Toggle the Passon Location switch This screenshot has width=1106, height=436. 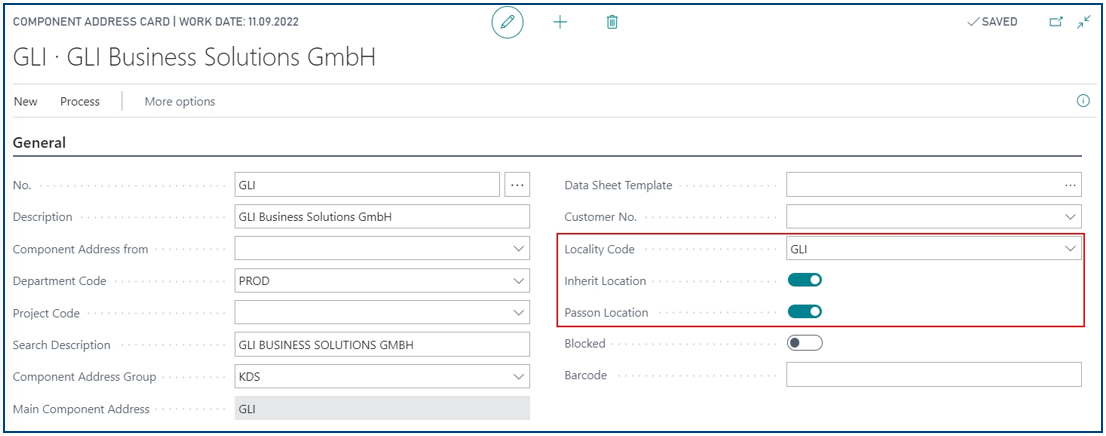805,312
